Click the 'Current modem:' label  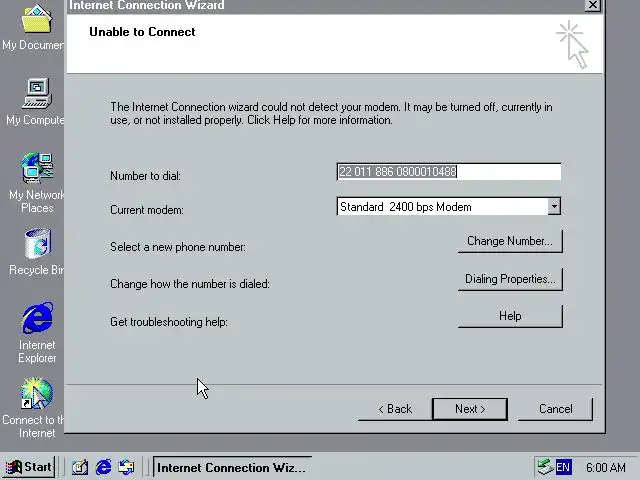147,210
